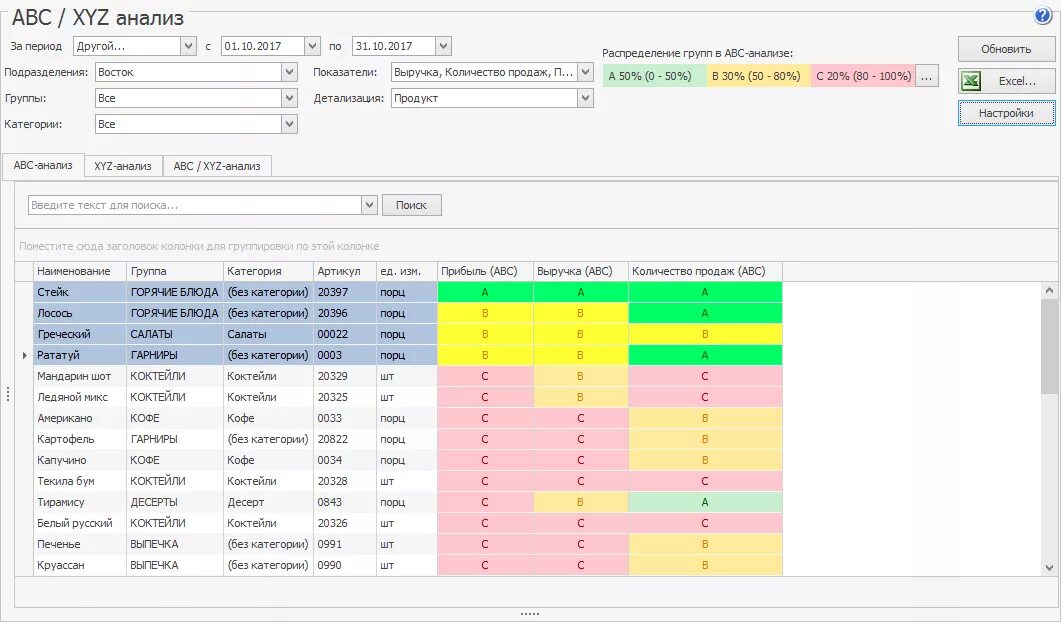The width and height of the screenshot is (1061, 622).
Task: Switch to the XYZ-анализ tab
Action: 122,166
